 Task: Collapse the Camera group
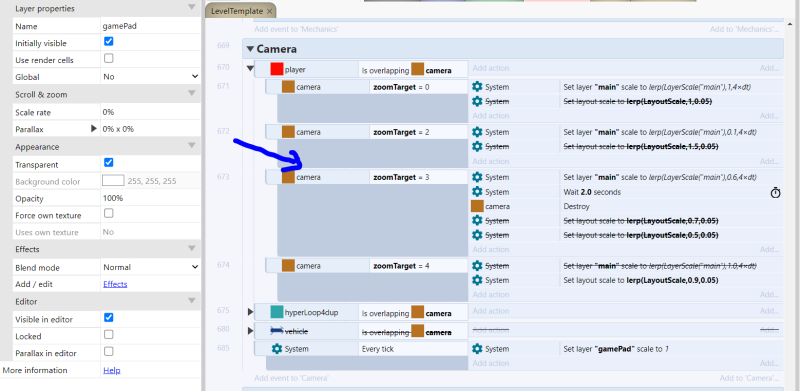(x=250, y=49)
